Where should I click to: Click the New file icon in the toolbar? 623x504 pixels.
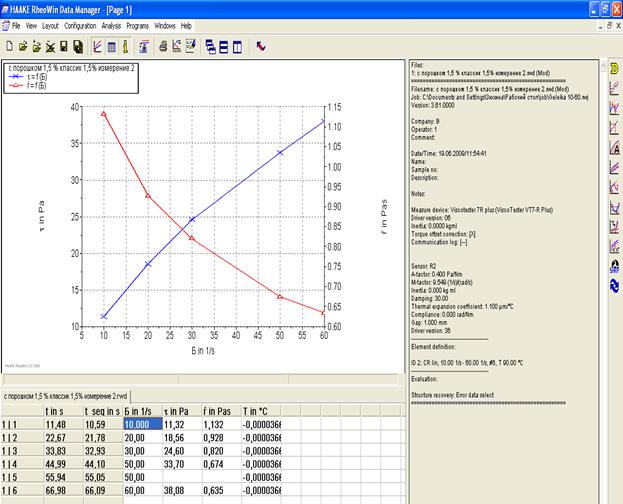pos(9,47)
